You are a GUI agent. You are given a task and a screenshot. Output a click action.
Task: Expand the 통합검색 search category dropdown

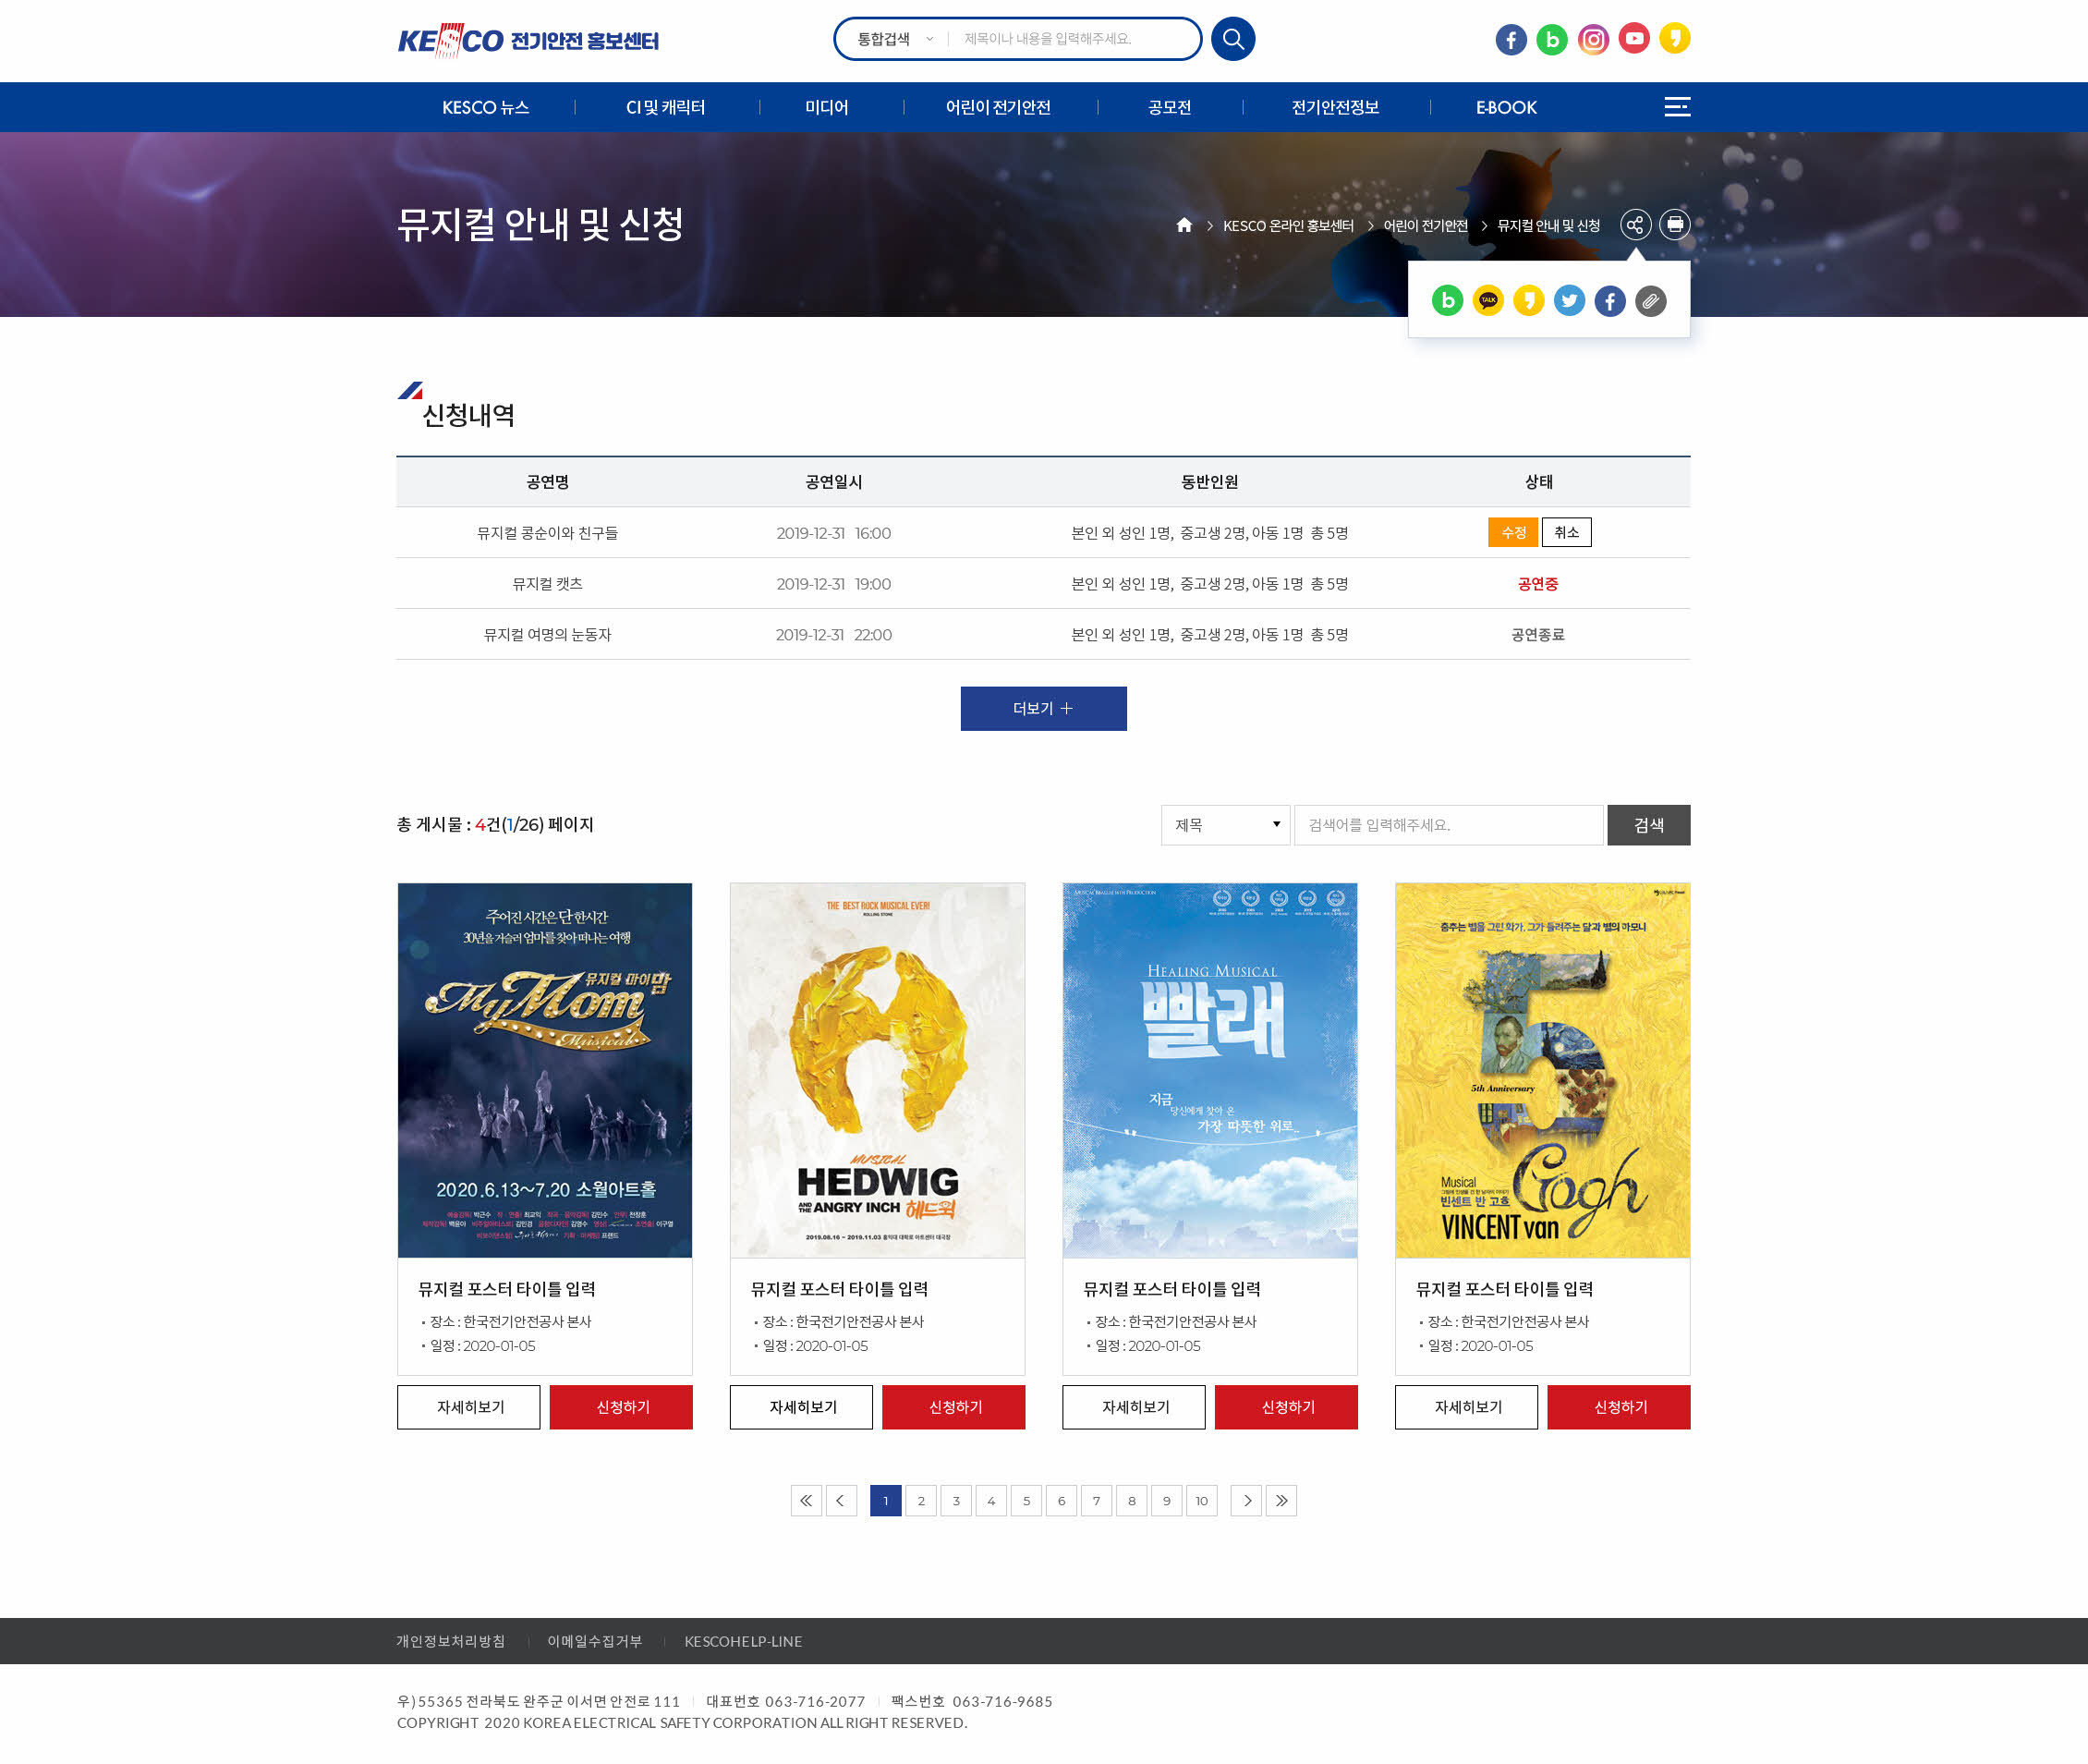(895, 39)
